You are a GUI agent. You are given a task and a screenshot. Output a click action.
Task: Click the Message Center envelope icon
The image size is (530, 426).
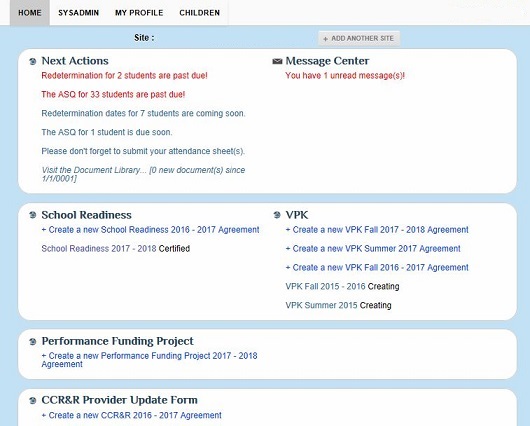(277, 61)
